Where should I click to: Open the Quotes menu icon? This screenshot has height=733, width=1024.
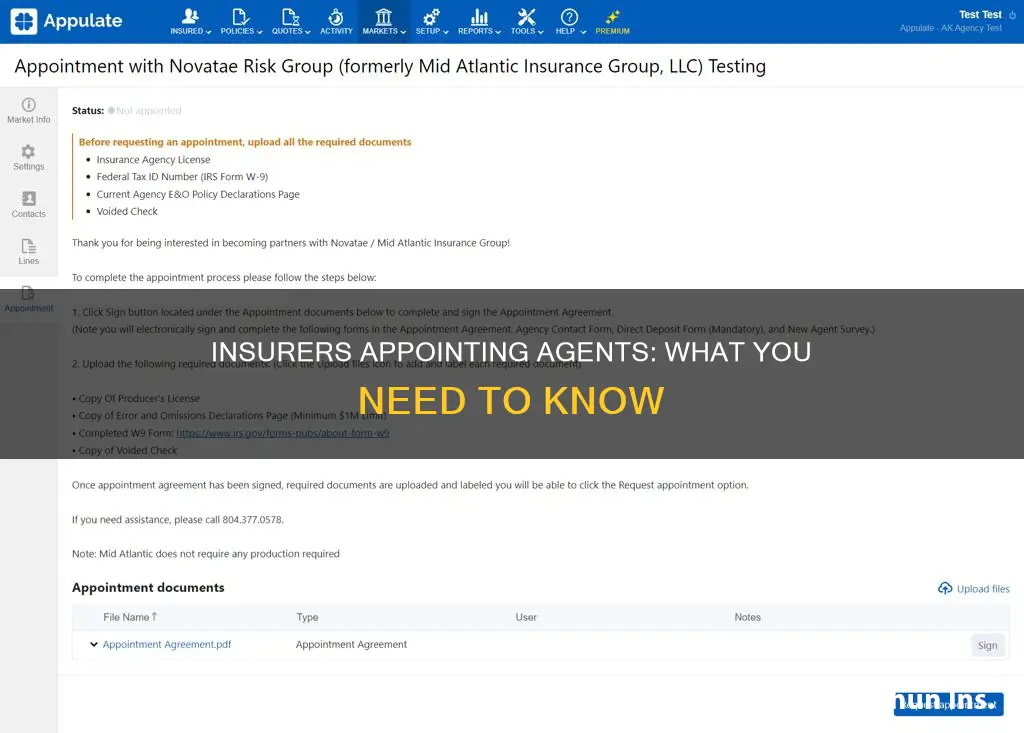click(x=291, y=16)
